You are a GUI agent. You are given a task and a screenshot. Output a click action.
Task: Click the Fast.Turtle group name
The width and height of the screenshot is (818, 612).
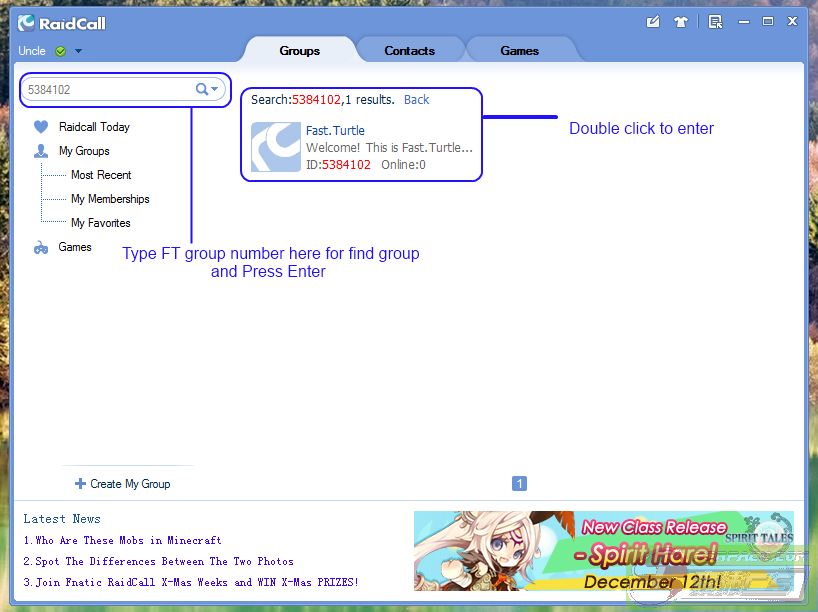335,130
